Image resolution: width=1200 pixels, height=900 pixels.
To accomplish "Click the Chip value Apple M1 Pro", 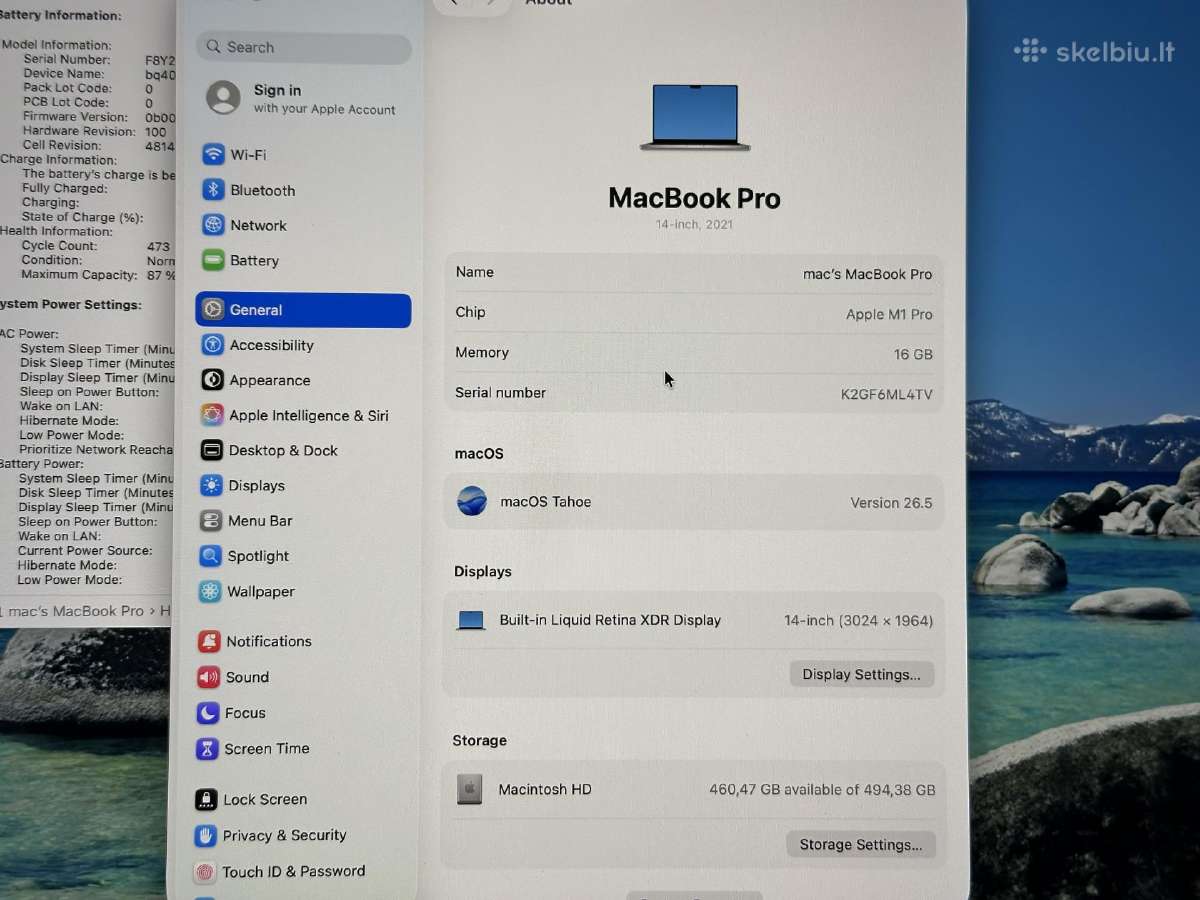I will tap(889, 314).
